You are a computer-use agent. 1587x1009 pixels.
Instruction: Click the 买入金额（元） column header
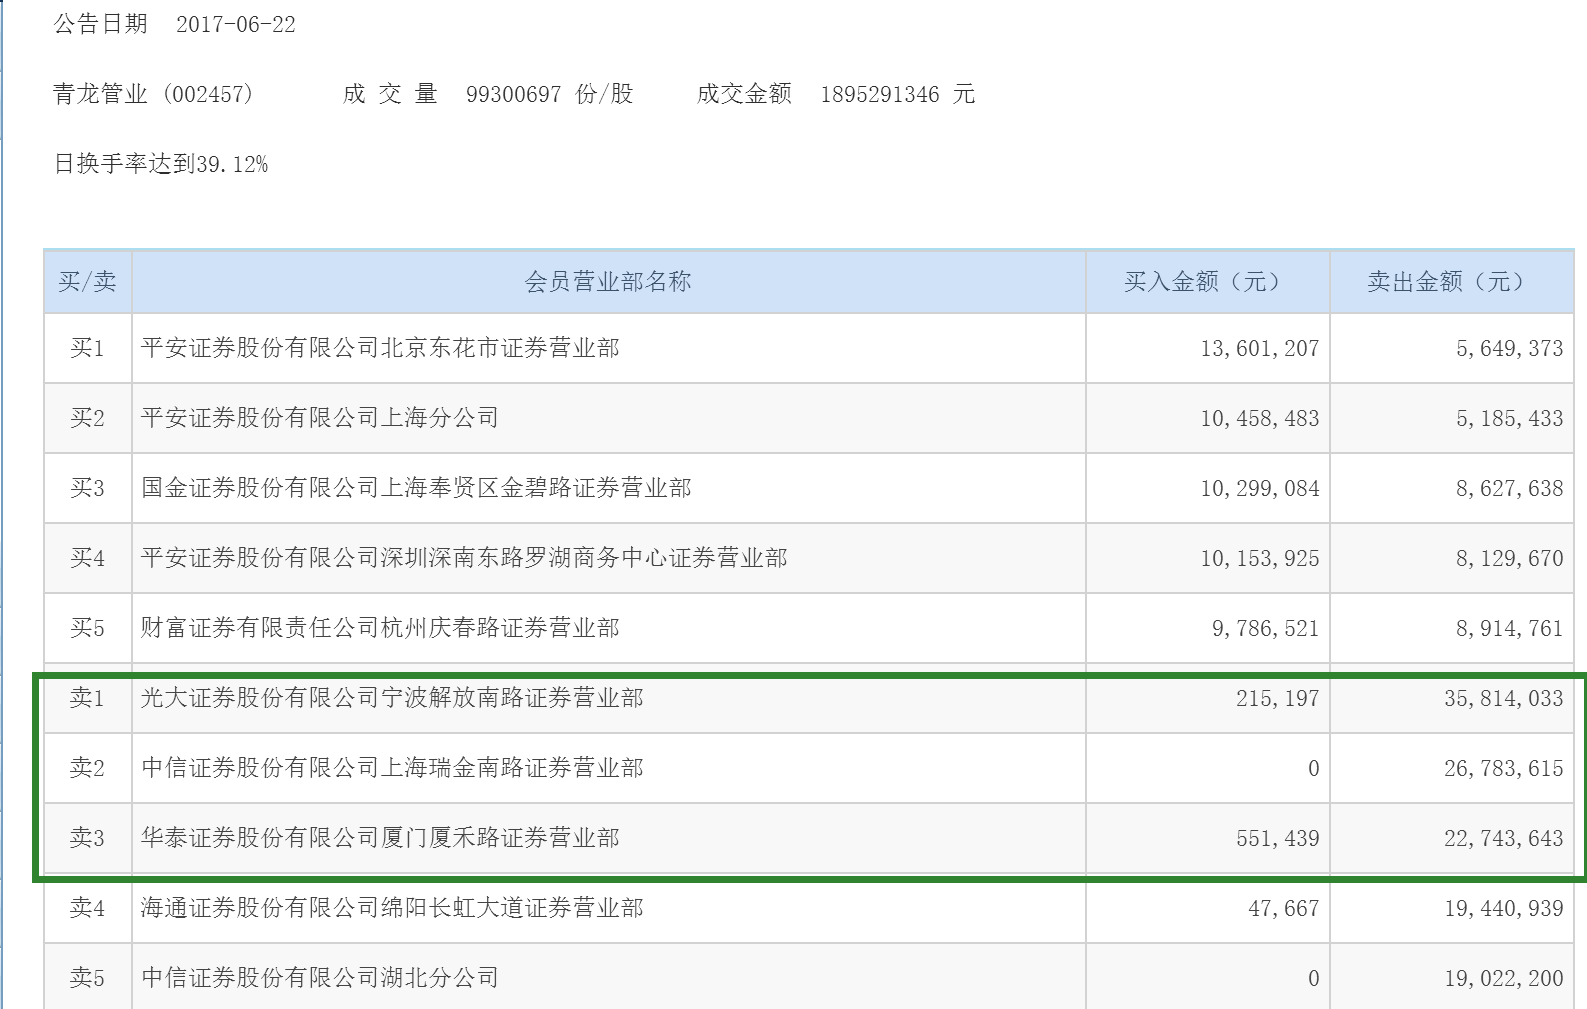[x=1208, y=282]
